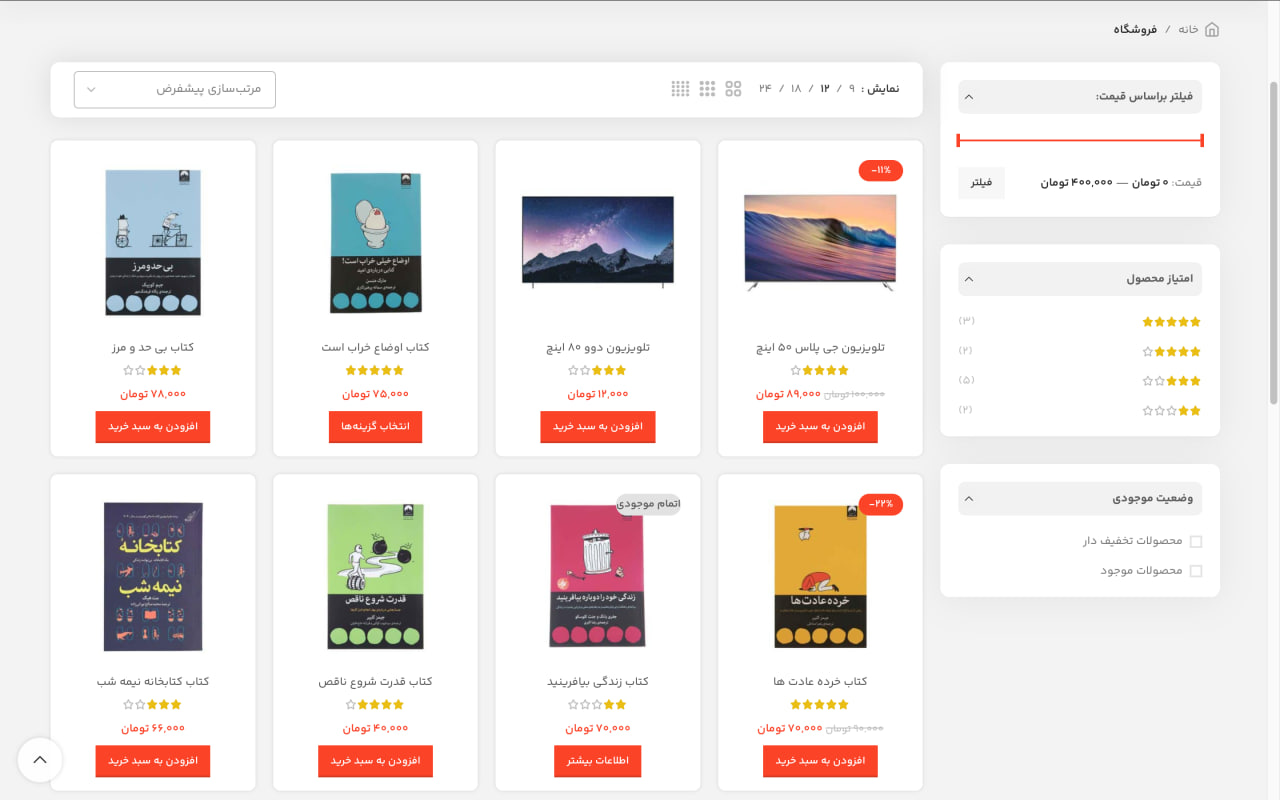Click the left handle of price slider
This screenshot has height=800, width=1280.
point(958,140)
